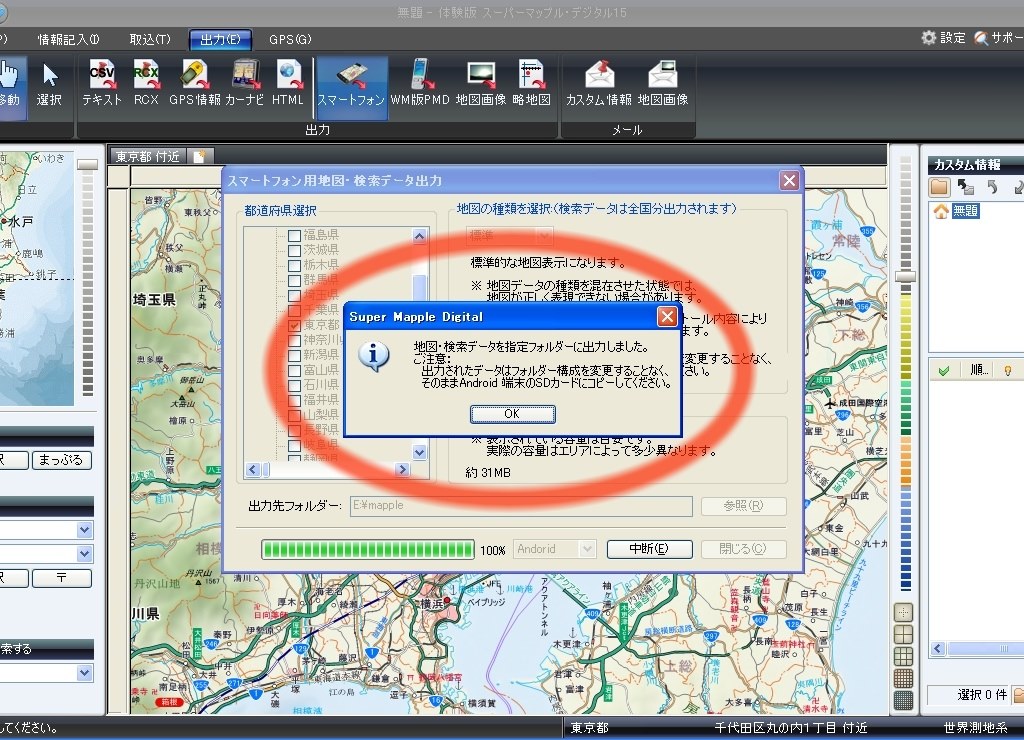The width and height of the screenshot is (1024, 740).
Task: Open the サポート help icon
Action: click(x=998, y=38)
